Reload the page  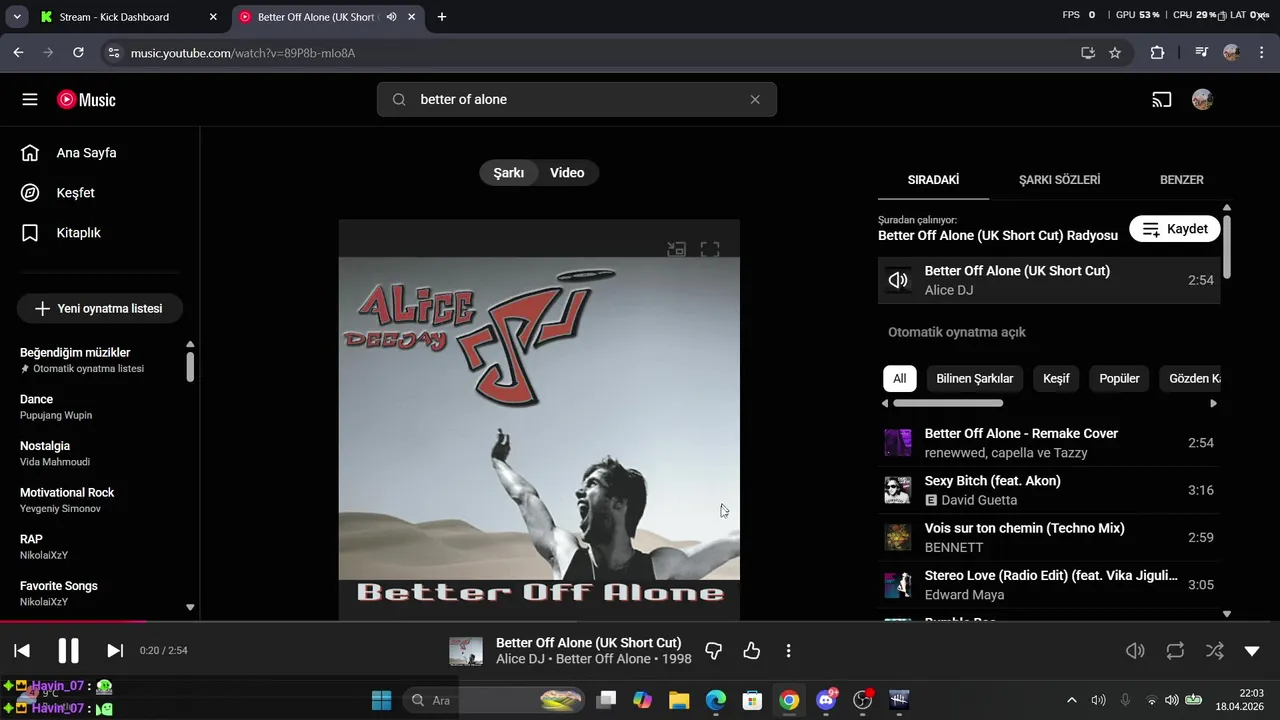coord(78,53)
